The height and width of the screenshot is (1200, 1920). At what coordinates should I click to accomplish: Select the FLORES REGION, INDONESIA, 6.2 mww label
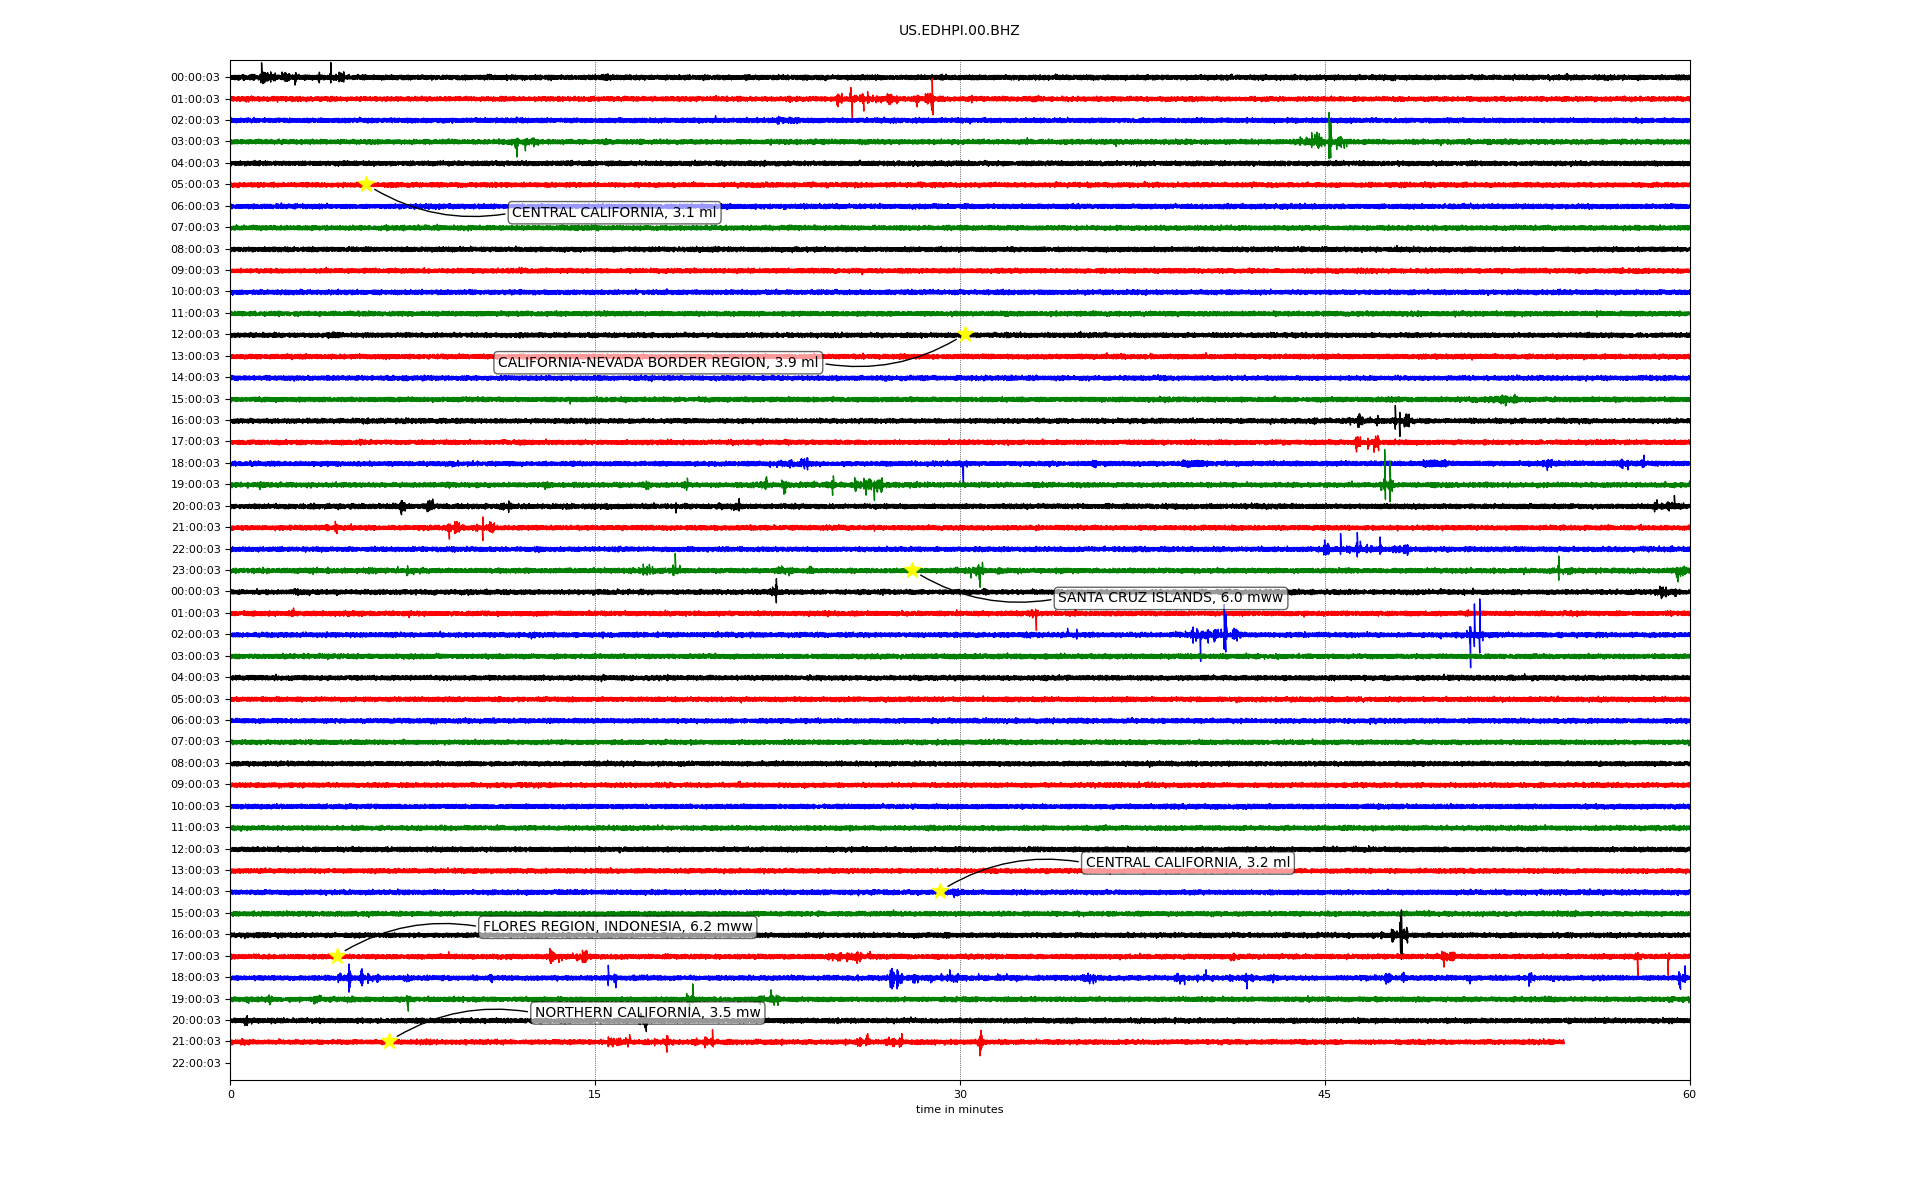(617, 927)
